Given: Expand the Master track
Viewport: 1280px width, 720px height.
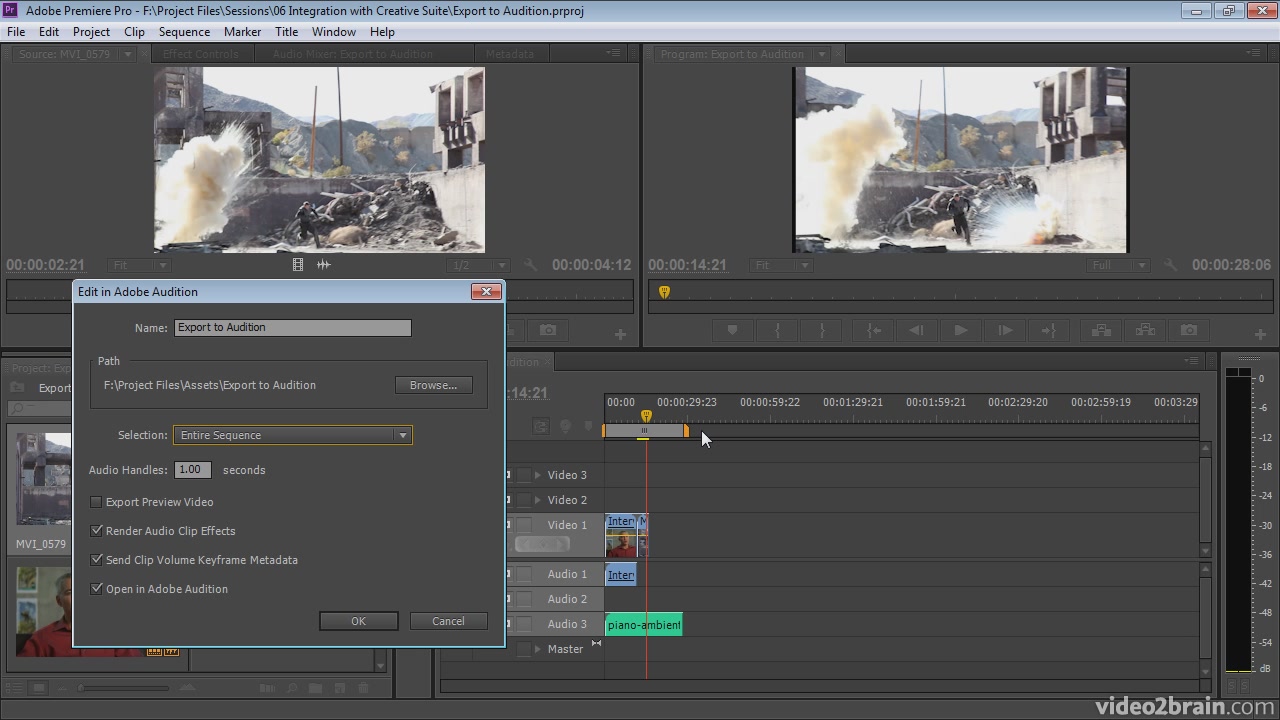Looking at the screenshot, I should click(x=538, y=649).
